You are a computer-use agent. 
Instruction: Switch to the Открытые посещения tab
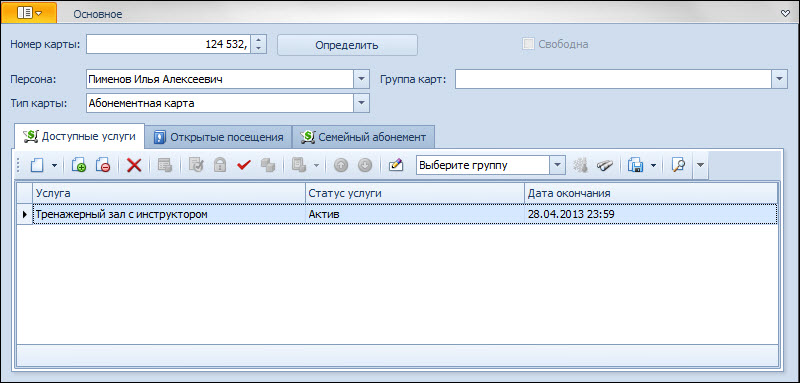[218, 137]
